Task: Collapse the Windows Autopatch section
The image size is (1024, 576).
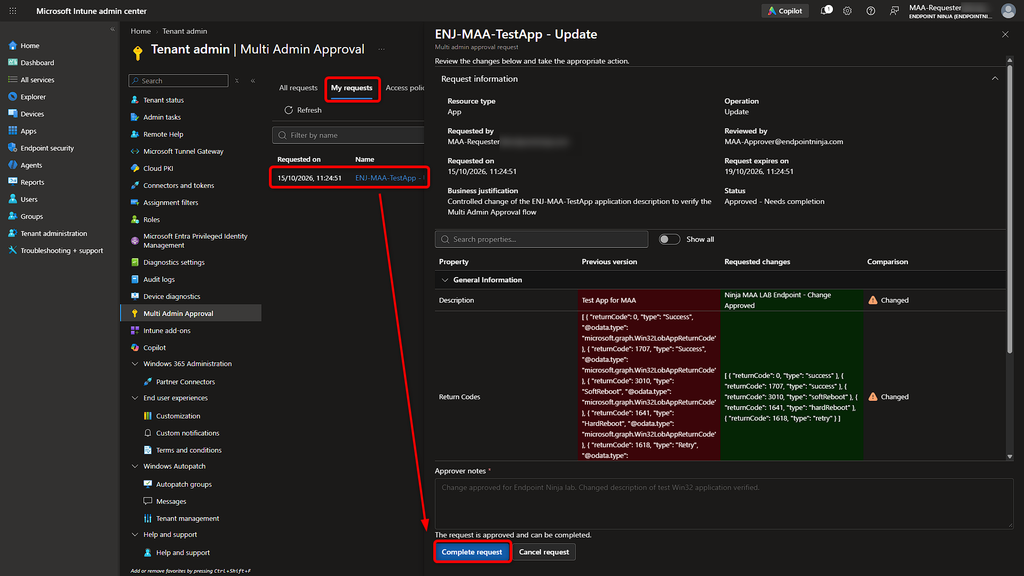Action: coord(135,466)
